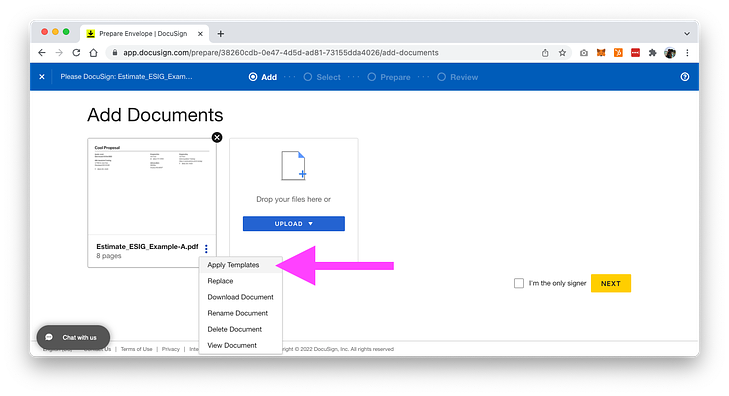
Task: Click the add-file document icon
Action: click(x=293, y=165)
